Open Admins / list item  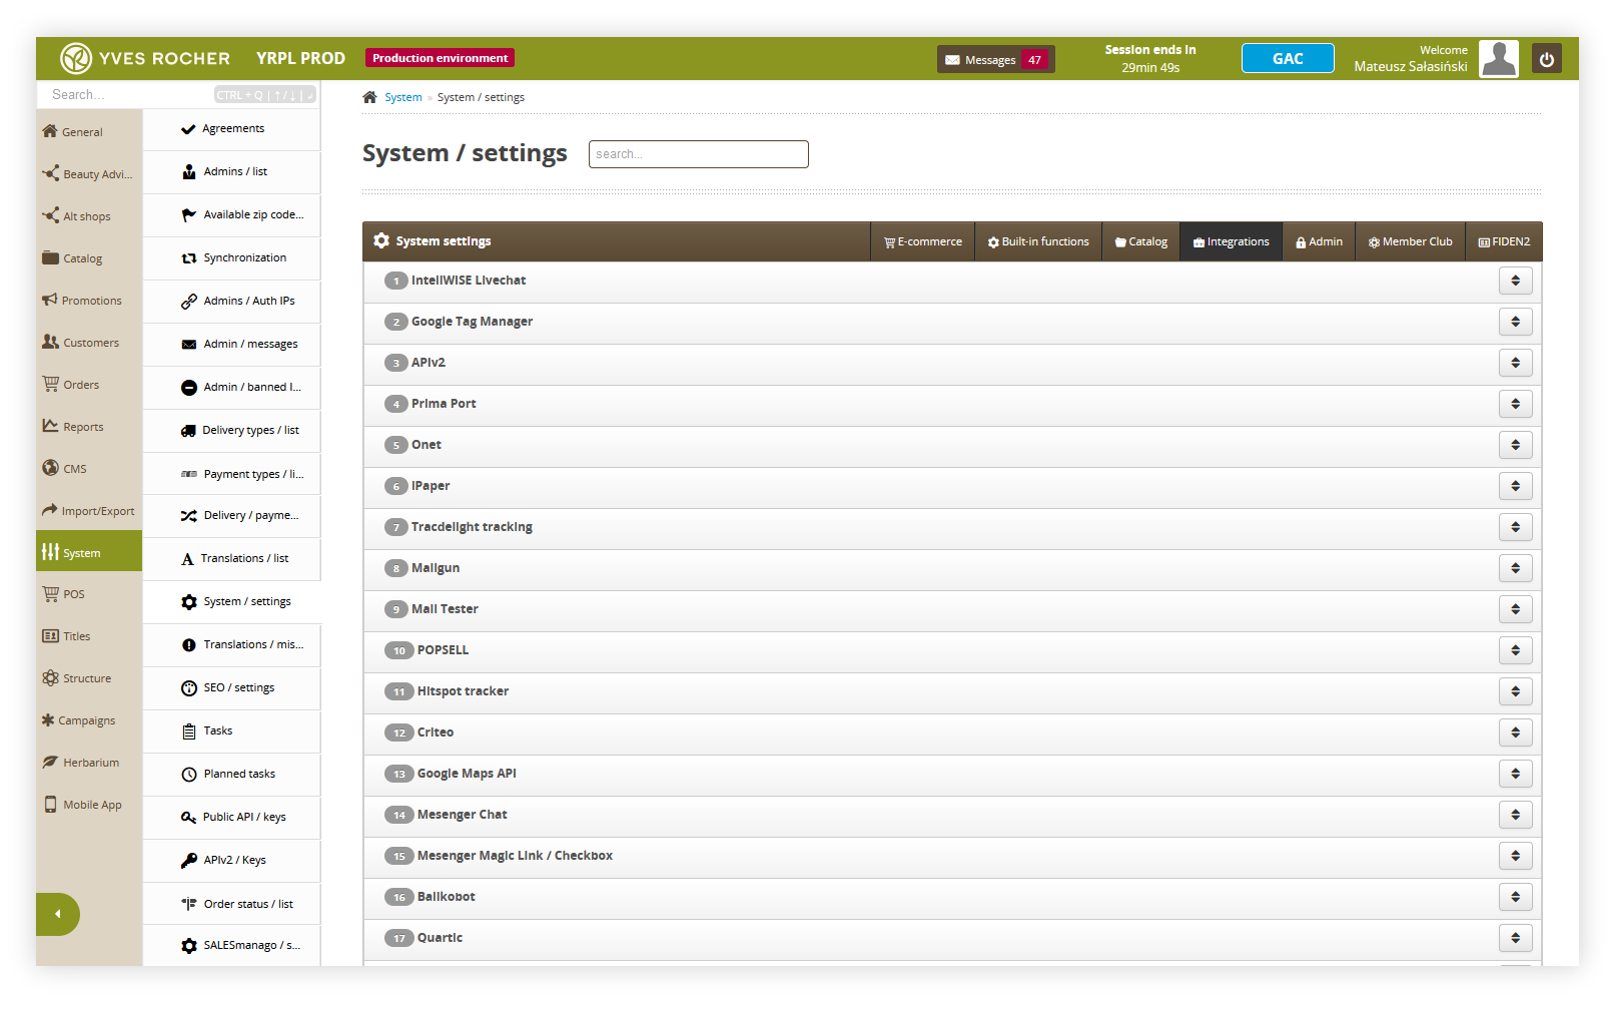pos(232,172)
